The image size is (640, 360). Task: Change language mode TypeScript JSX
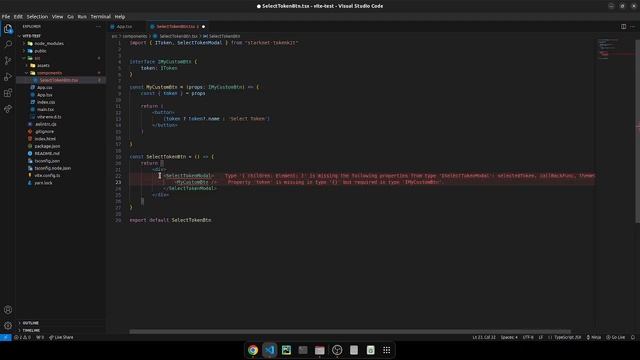coord(567,338)
